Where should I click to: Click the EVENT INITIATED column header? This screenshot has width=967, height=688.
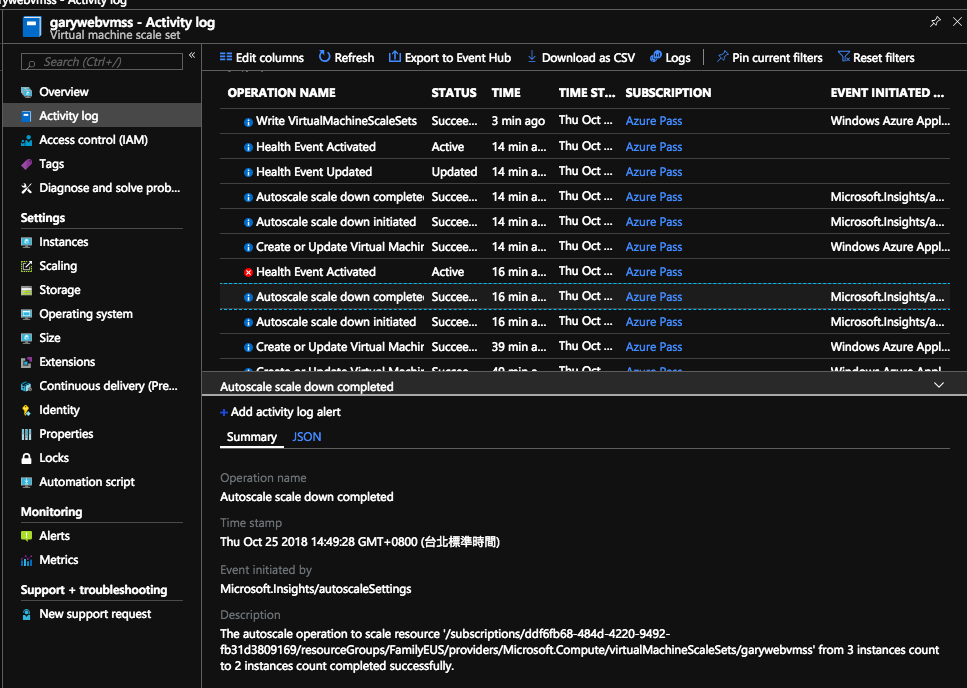(887, 93)
